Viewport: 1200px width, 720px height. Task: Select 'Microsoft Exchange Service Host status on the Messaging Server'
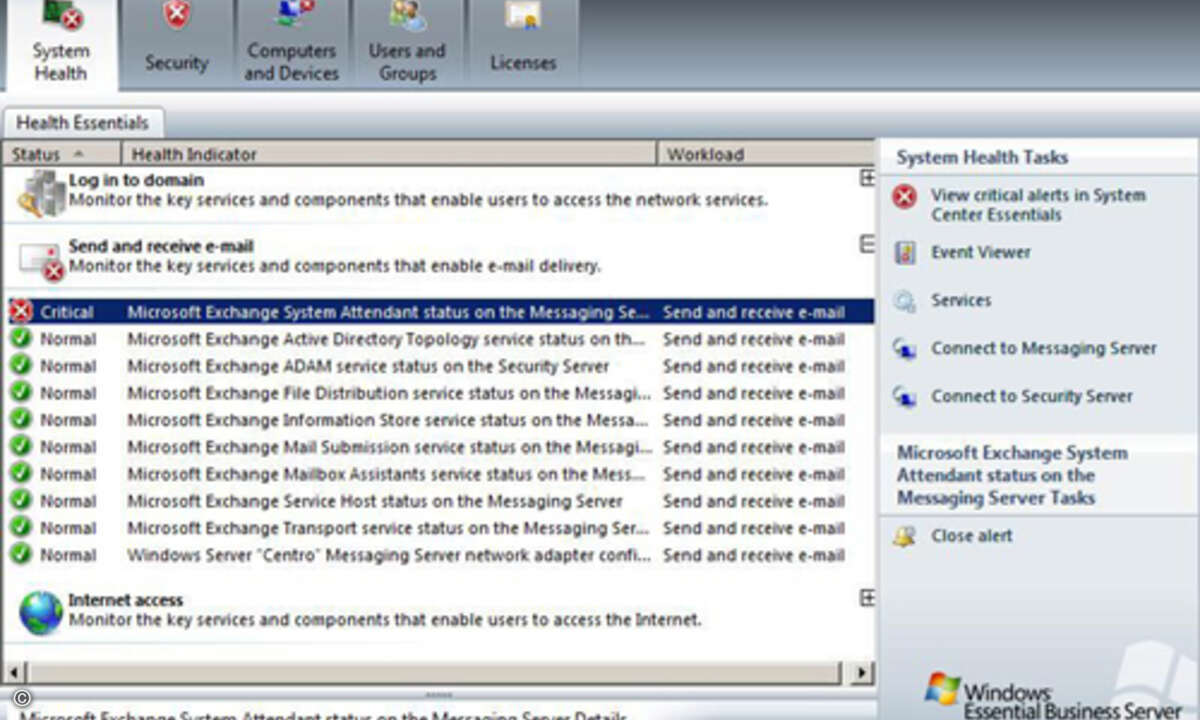coord(375,501)
